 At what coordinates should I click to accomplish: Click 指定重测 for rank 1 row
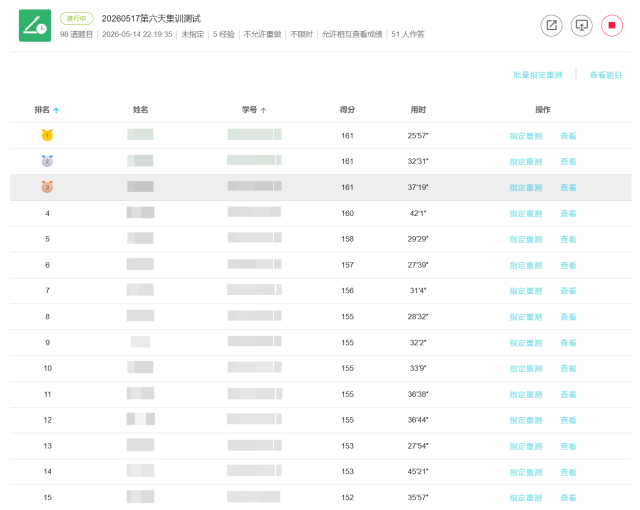(526, 136)
